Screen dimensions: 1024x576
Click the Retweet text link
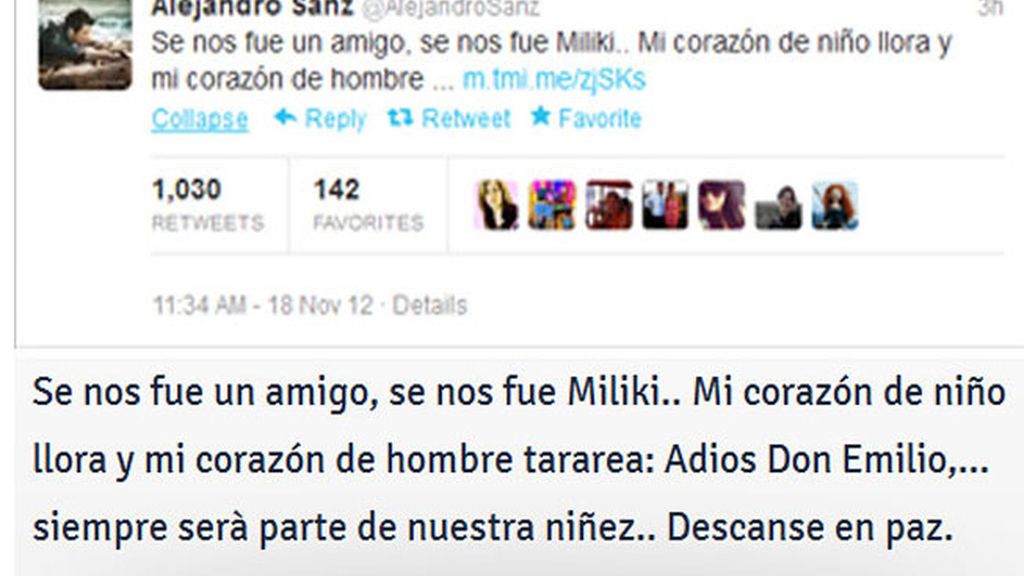click(466, 118)
